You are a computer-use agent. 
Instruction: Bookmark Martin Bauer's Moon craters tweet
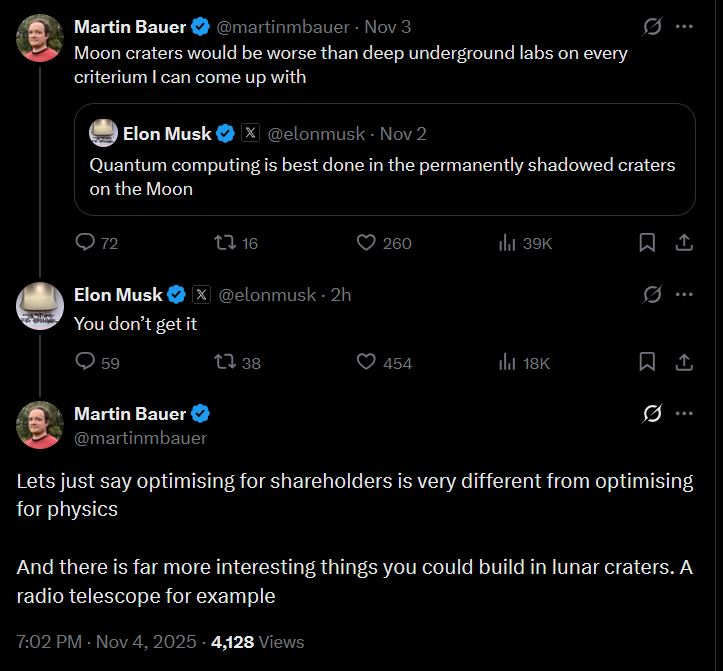pos(647,243)
